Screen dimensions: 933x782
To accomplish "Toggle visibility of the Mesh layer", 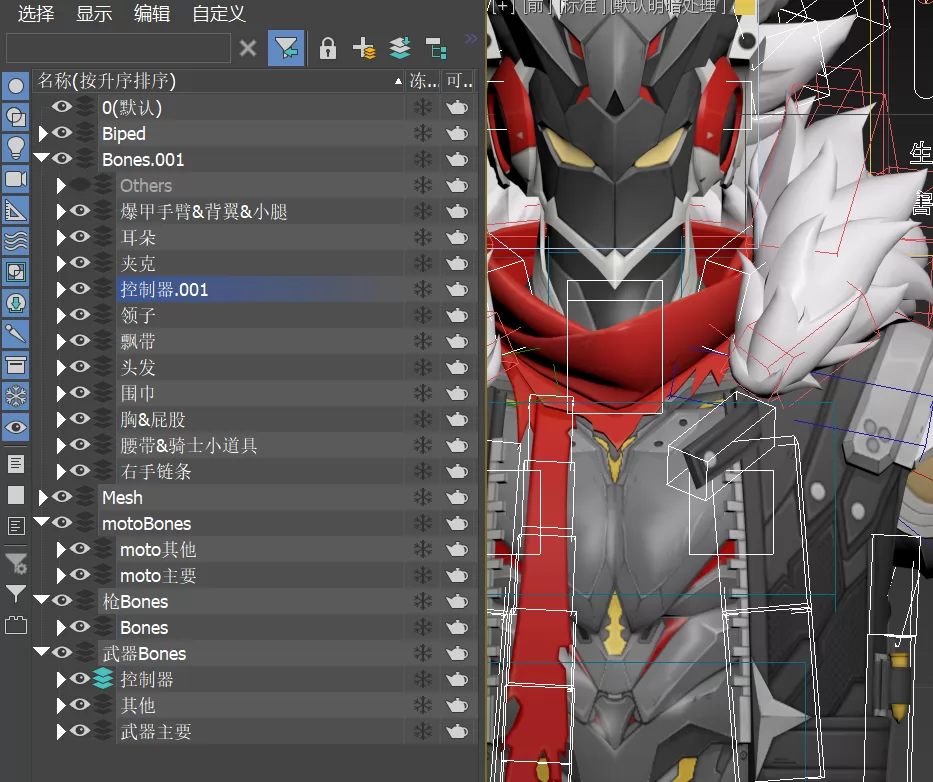I will [x=61, y=496].
